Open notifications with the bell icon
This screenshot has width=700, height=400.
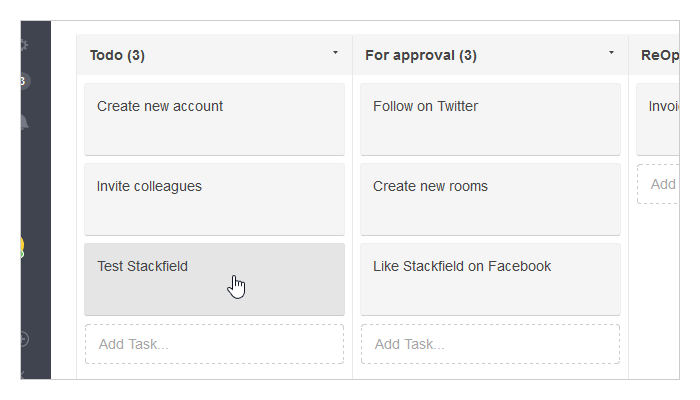(x=25, y=122)
